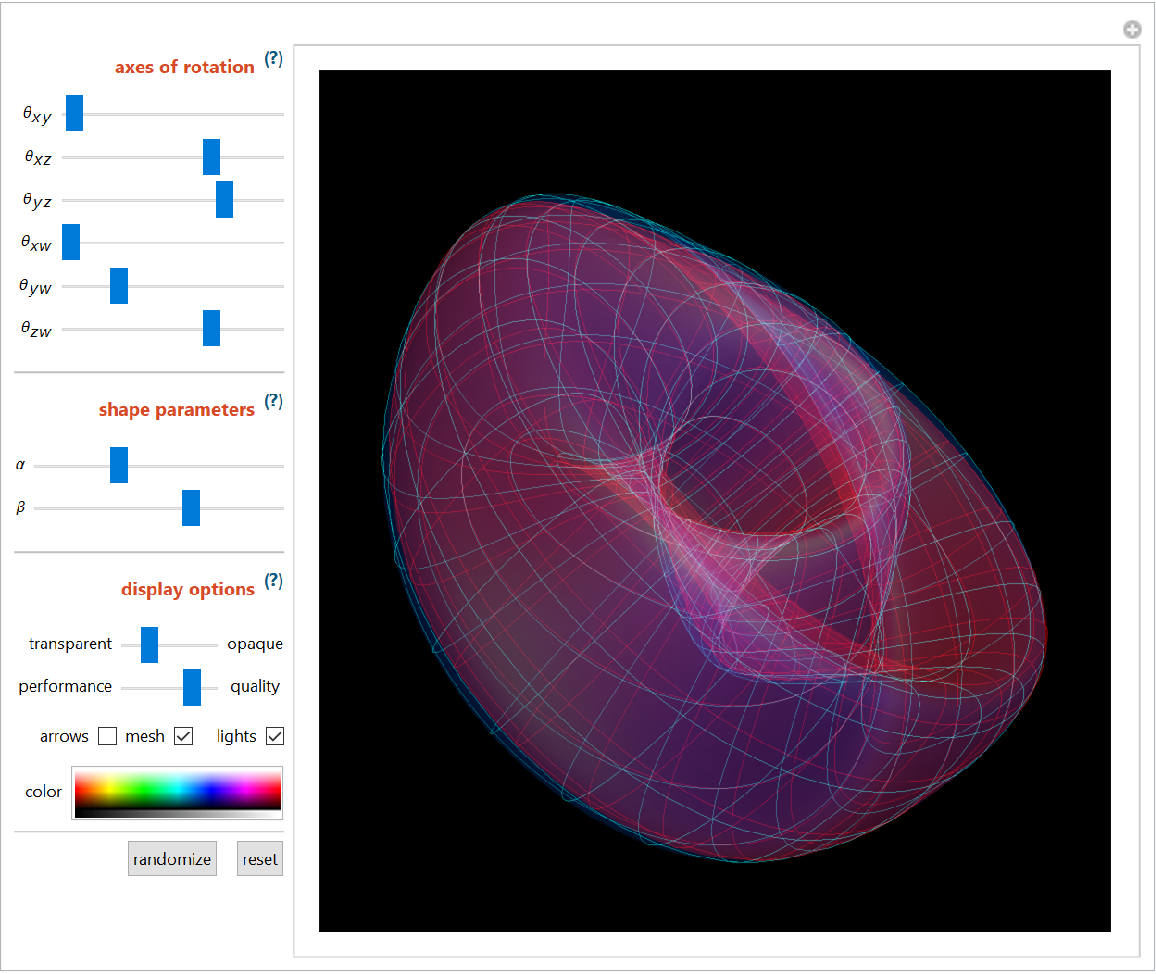Click the θyw slider handle

coord(119,286)
